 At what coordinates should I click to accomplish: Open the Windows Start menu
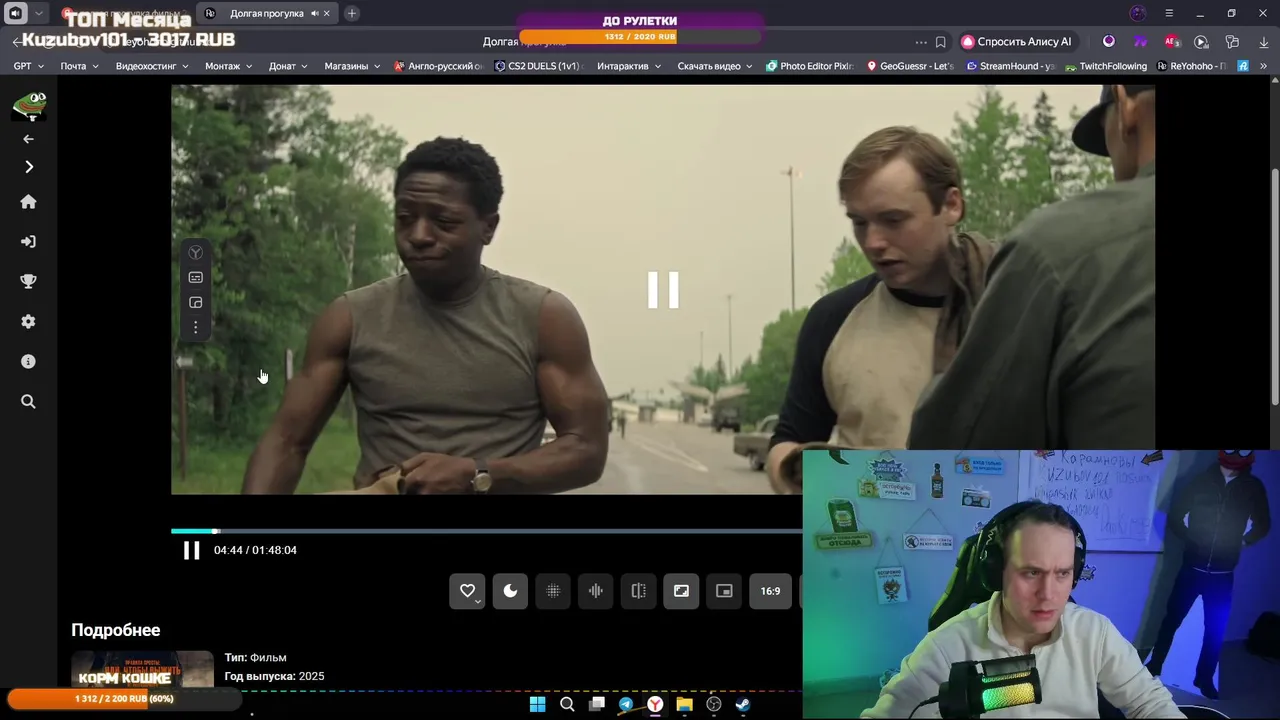[x=537, y=704]
